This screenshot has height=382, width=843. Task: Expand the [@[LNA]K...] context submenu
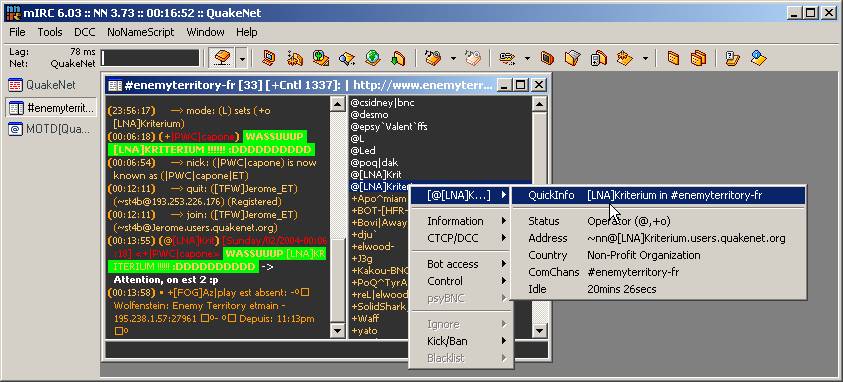click(x=460, y=196)
